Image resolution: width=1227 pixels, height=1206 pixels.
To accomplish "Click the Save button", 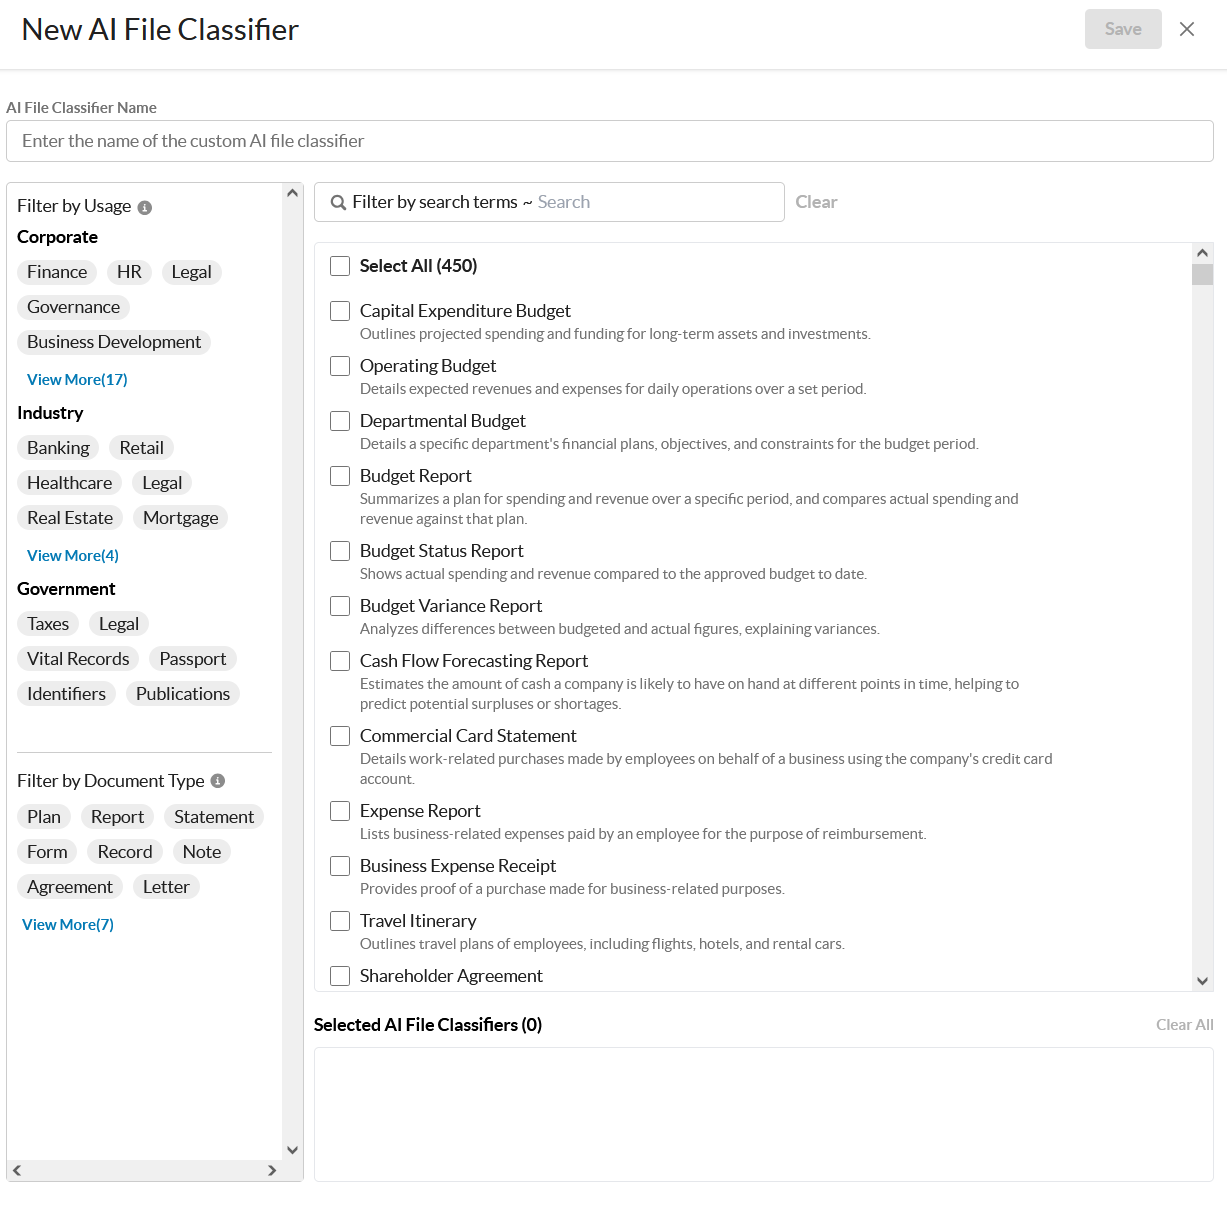I will coord(1123,29).
